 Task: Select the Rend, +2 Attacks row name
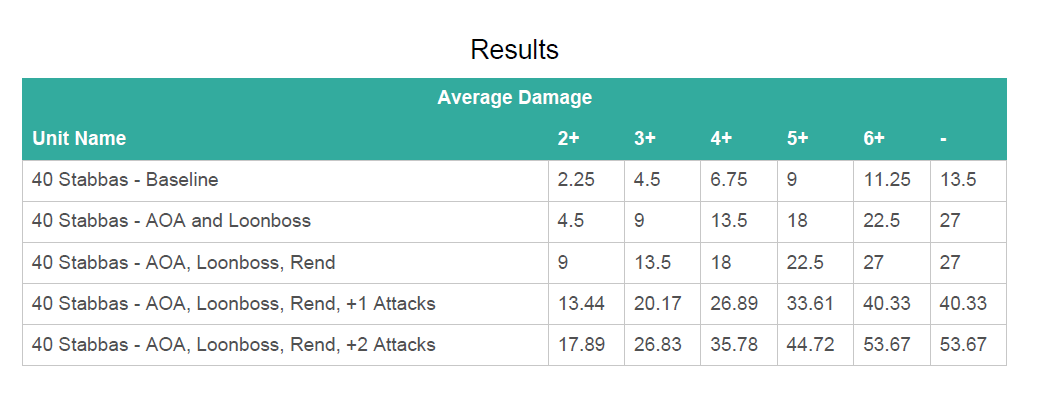(x=233, y=345)
